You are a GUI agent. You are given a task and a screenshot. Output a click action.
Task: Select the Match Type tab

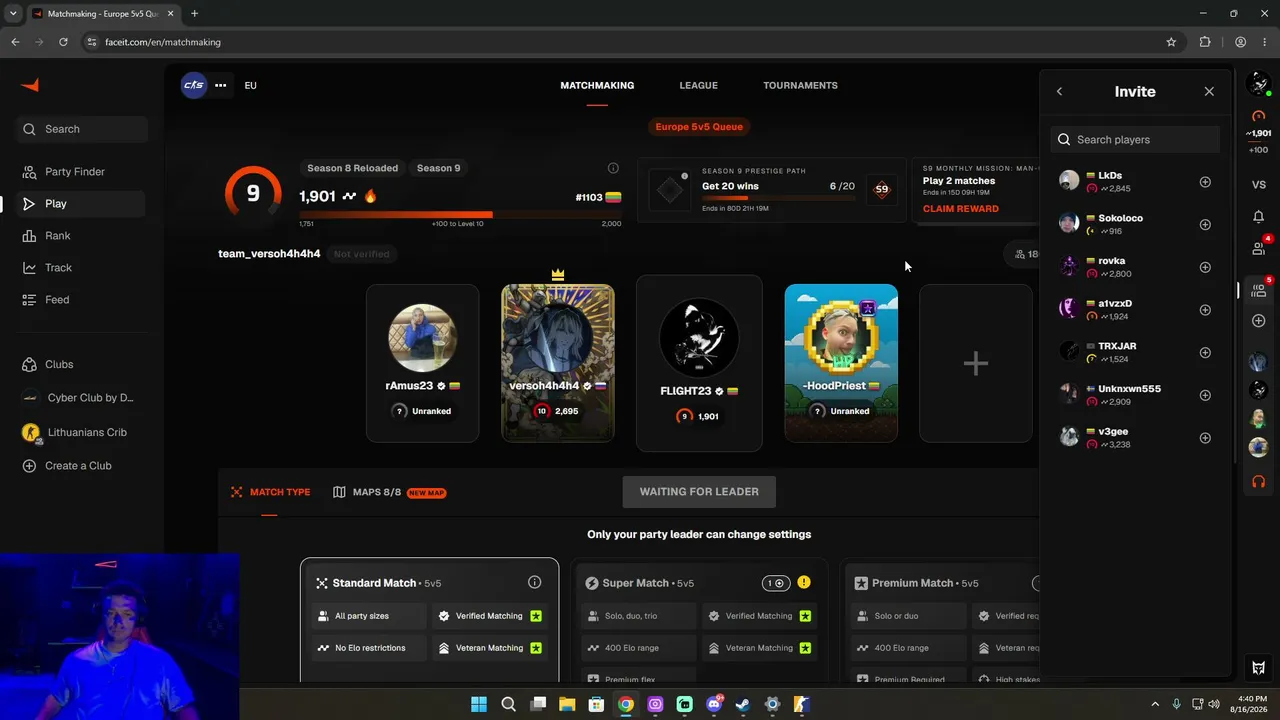point(270,492)
